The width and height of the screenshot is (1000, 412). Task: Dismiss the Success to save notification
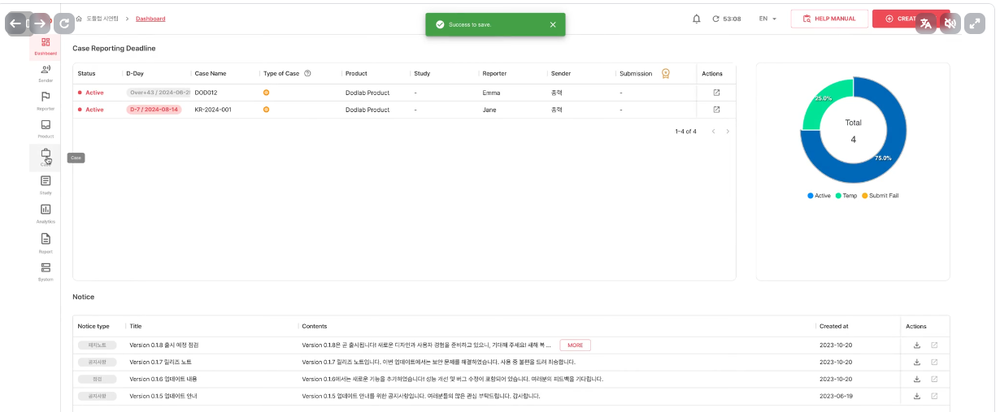(553, 24)
